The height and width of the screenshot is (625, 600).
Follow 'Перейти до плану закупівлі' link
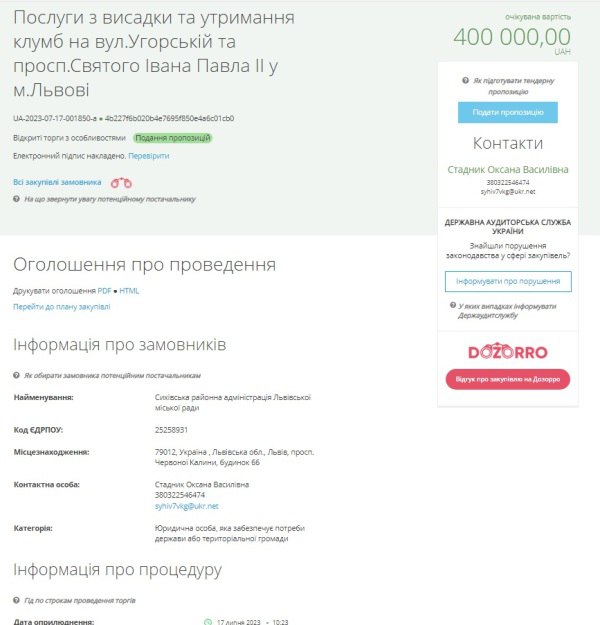(61, 307)
